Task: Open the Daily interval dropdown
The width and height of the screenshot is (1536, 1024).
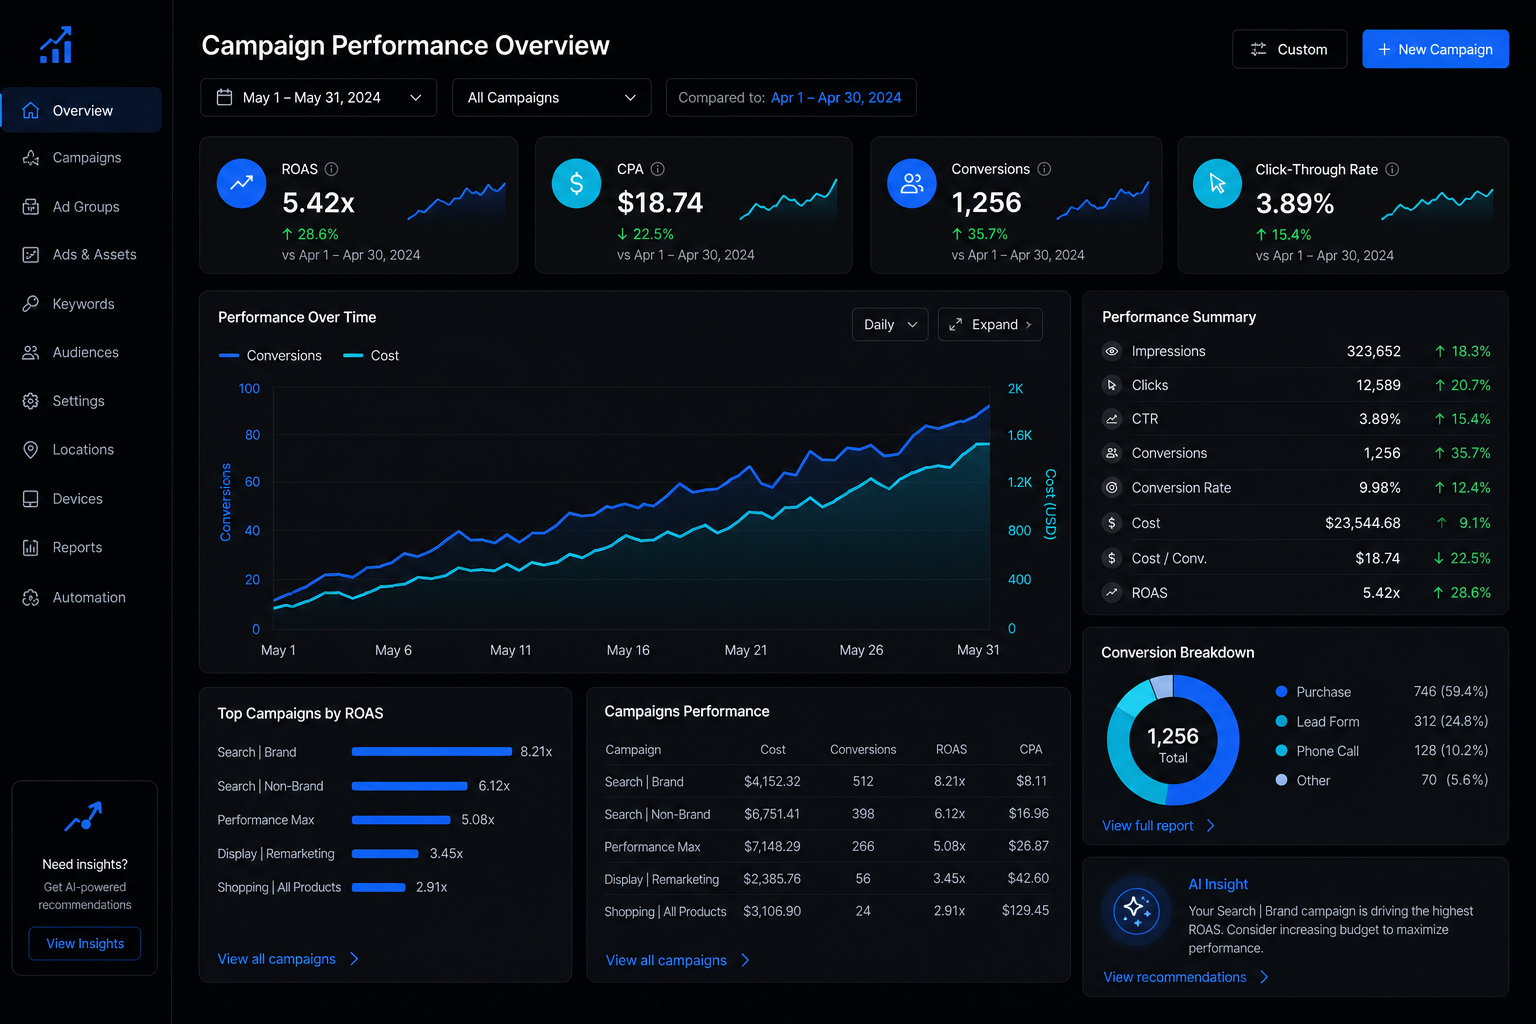Action: [x=890, y=324]
